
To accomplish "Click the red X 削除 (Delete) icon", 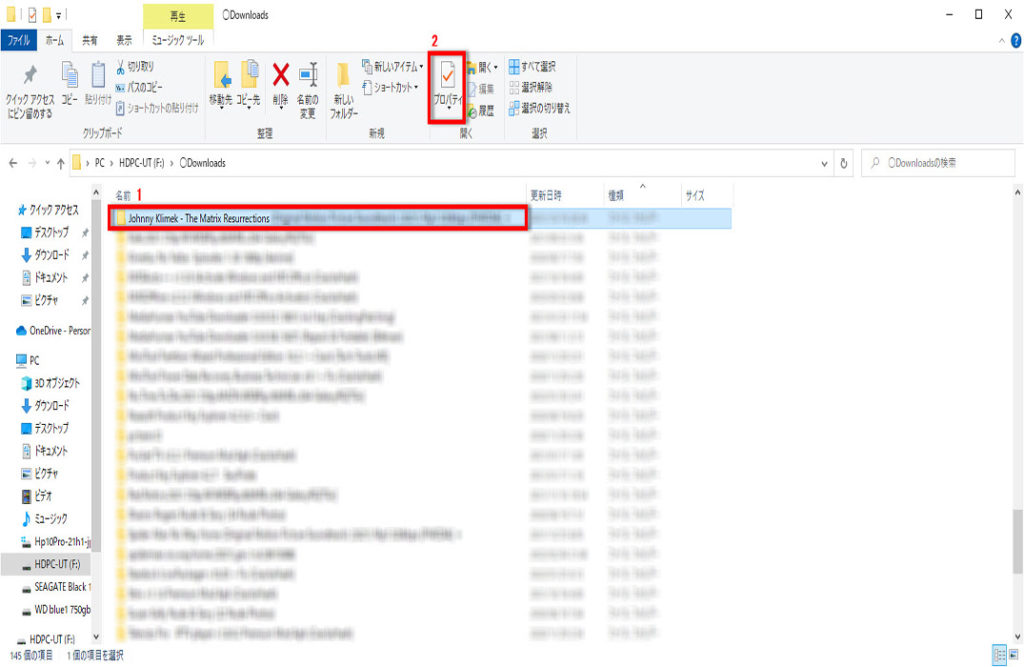I will tap(281, 76).
